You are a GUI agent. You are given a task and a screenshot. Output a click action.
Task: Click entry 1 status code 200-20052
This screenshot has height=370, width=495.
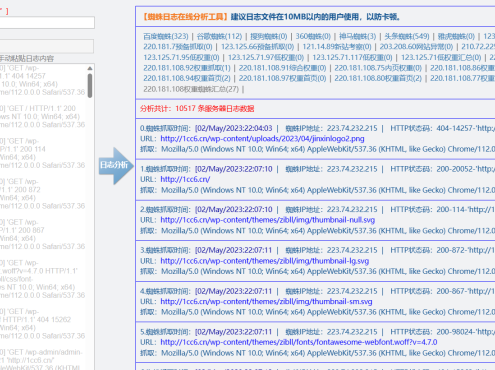(x=455, y=169)
